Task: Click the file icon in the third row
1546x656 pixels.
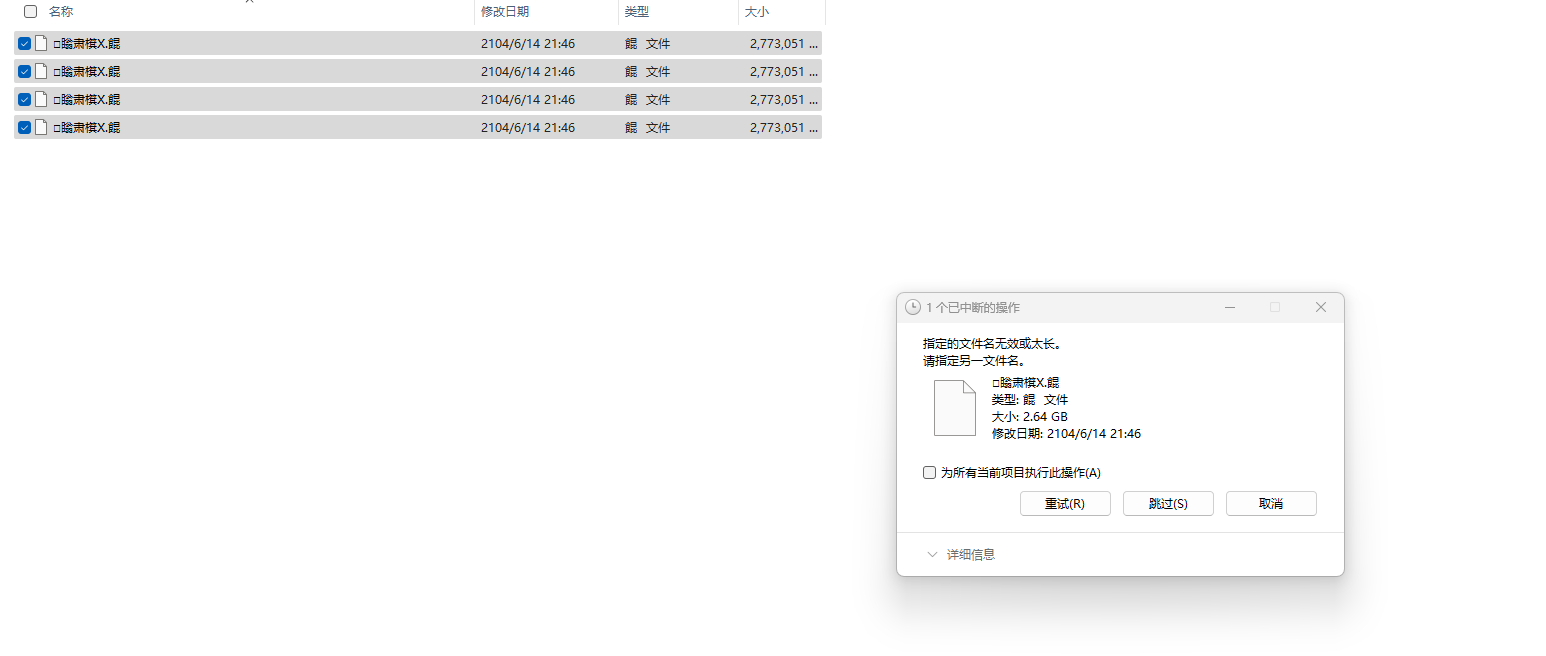Action: 41,99
